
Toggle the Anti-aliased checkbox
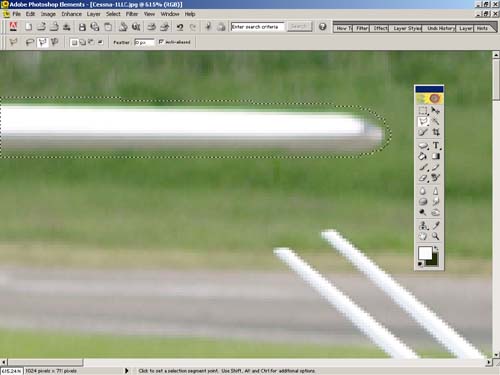[x=161, y=42]
